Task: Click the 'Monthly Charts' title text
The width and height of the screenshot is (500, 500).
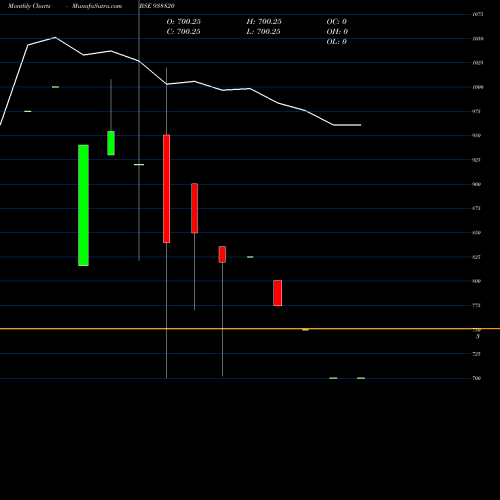Action: point(29,6)
